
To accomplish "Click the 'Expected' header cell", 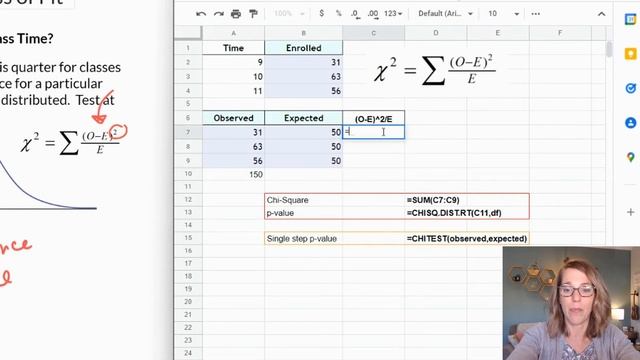I will pos(304,118).
